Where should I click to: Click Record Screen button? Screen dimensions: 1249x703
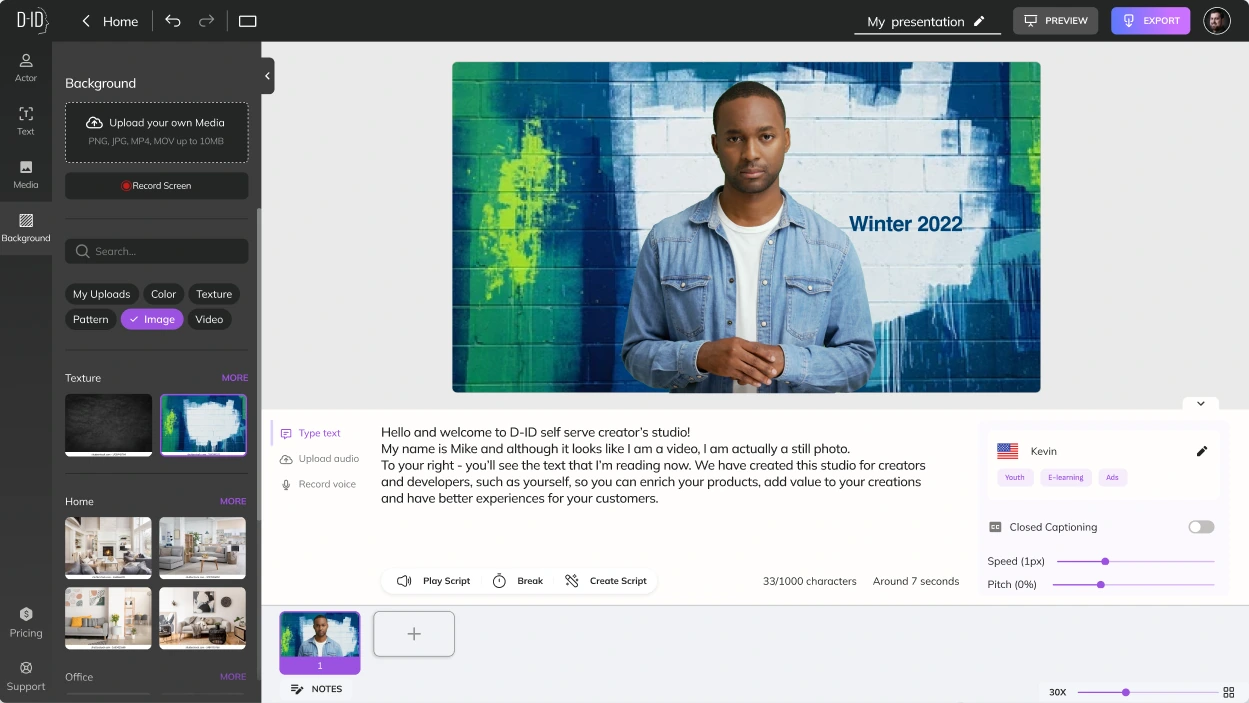(x=157, y=186)
